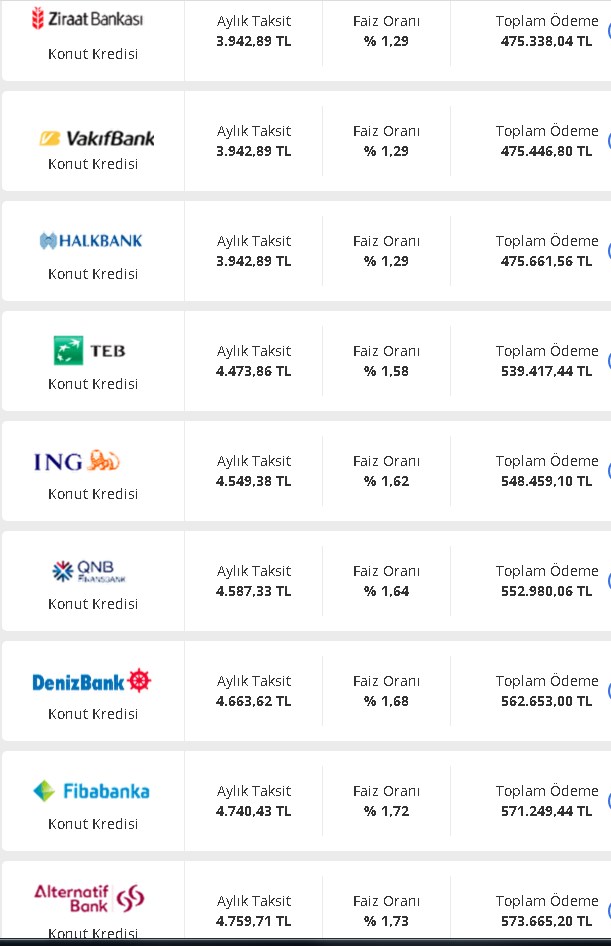Open the Fibabanka logo
The width and height of the screenshot is (611, 946).
(91, 791)
